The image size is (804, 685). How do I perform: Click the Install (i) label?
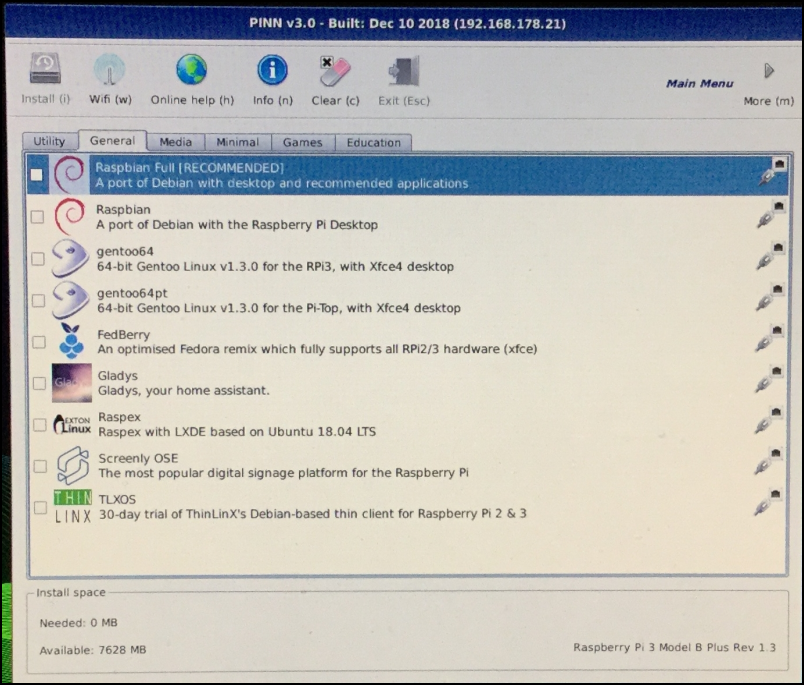pos(46,98)
